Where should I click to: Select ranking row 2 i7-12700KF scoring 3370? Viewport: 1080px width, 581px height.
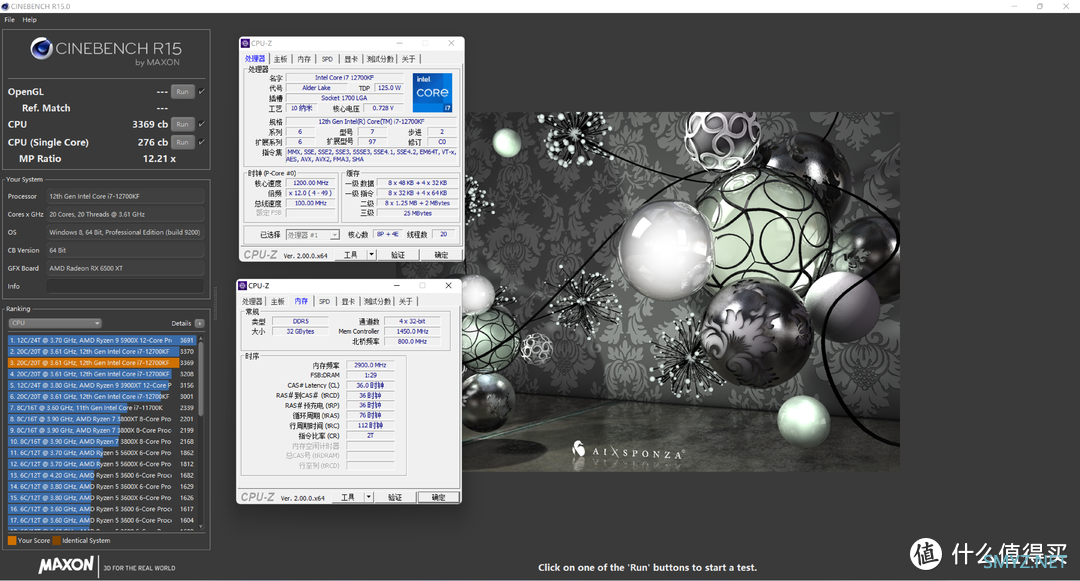(101, 351)
